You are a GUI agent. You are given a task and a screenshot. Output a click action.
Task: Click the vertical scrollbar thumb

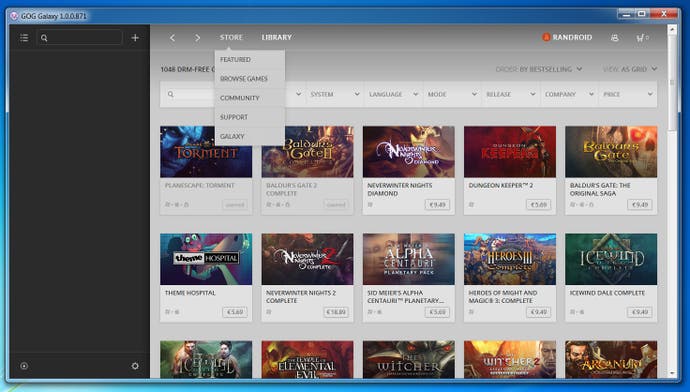(x=672, y=82)
